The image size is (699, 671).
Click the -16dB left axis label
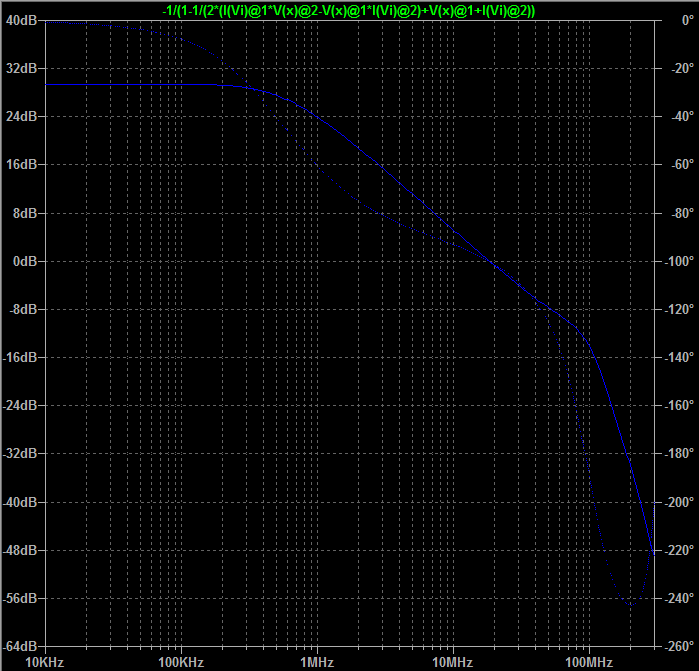tap(20, 358)
